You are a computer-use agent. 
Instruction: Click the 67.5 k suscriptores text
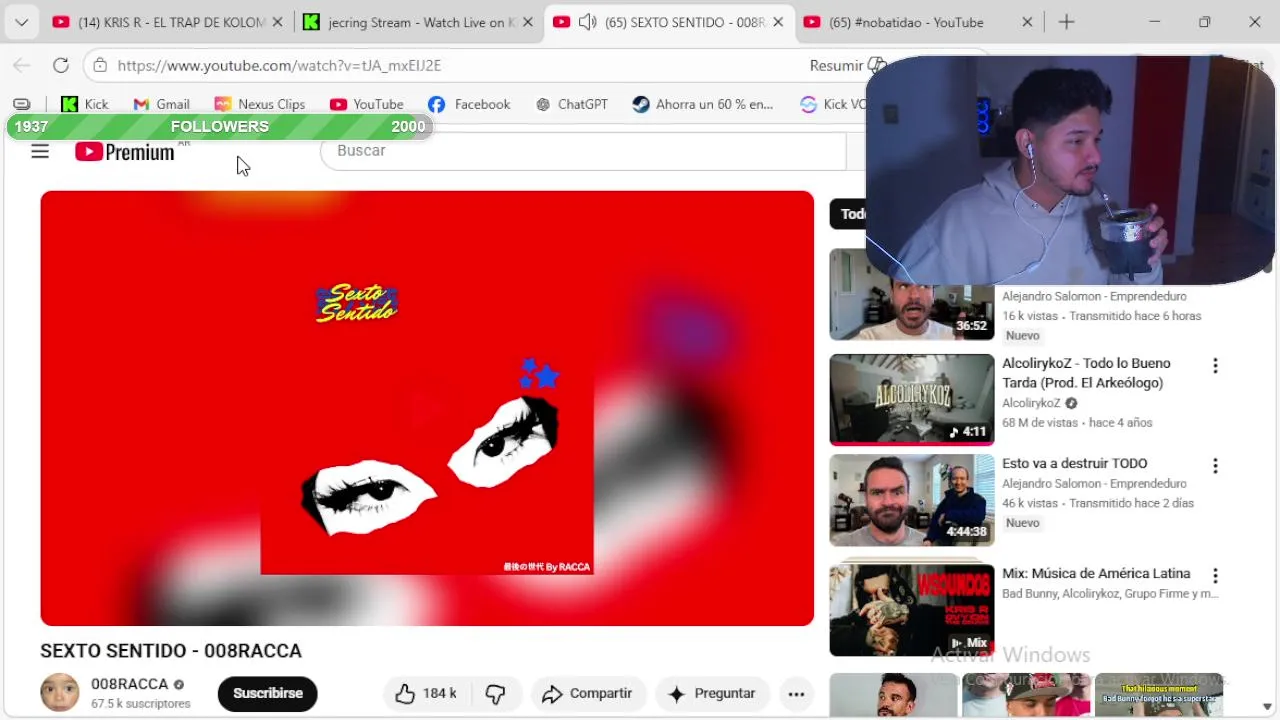pyautogui.click(x=141, y=704)
